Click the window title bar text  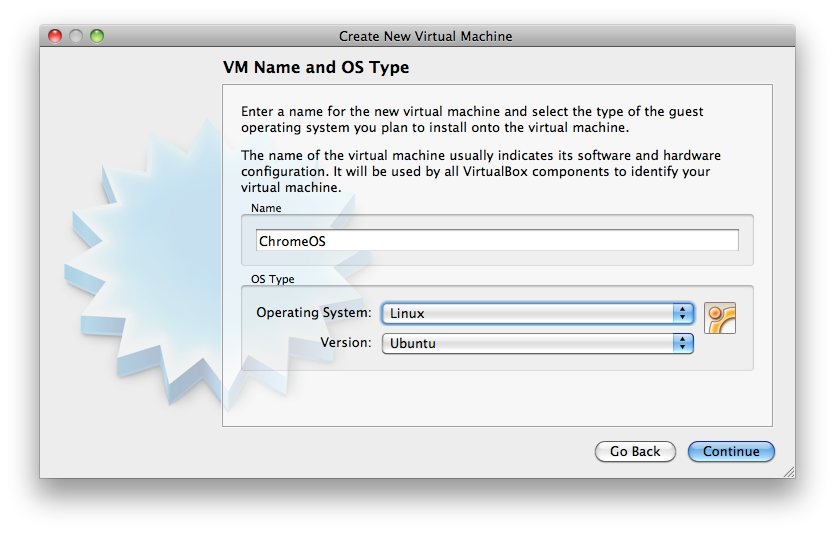tap(425, 36)
